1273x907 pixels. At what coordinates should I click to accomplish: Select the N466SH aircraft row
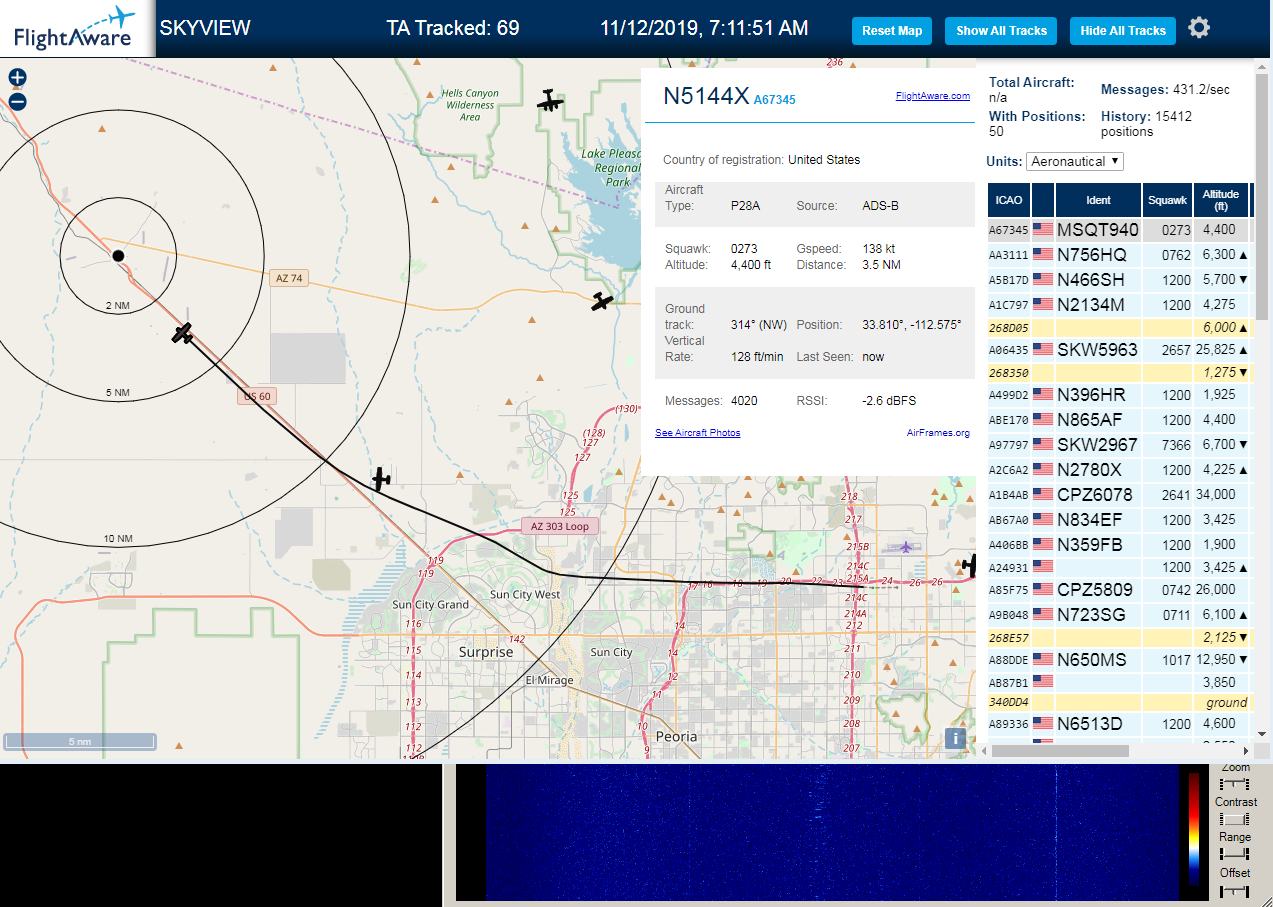[1119, 280]
